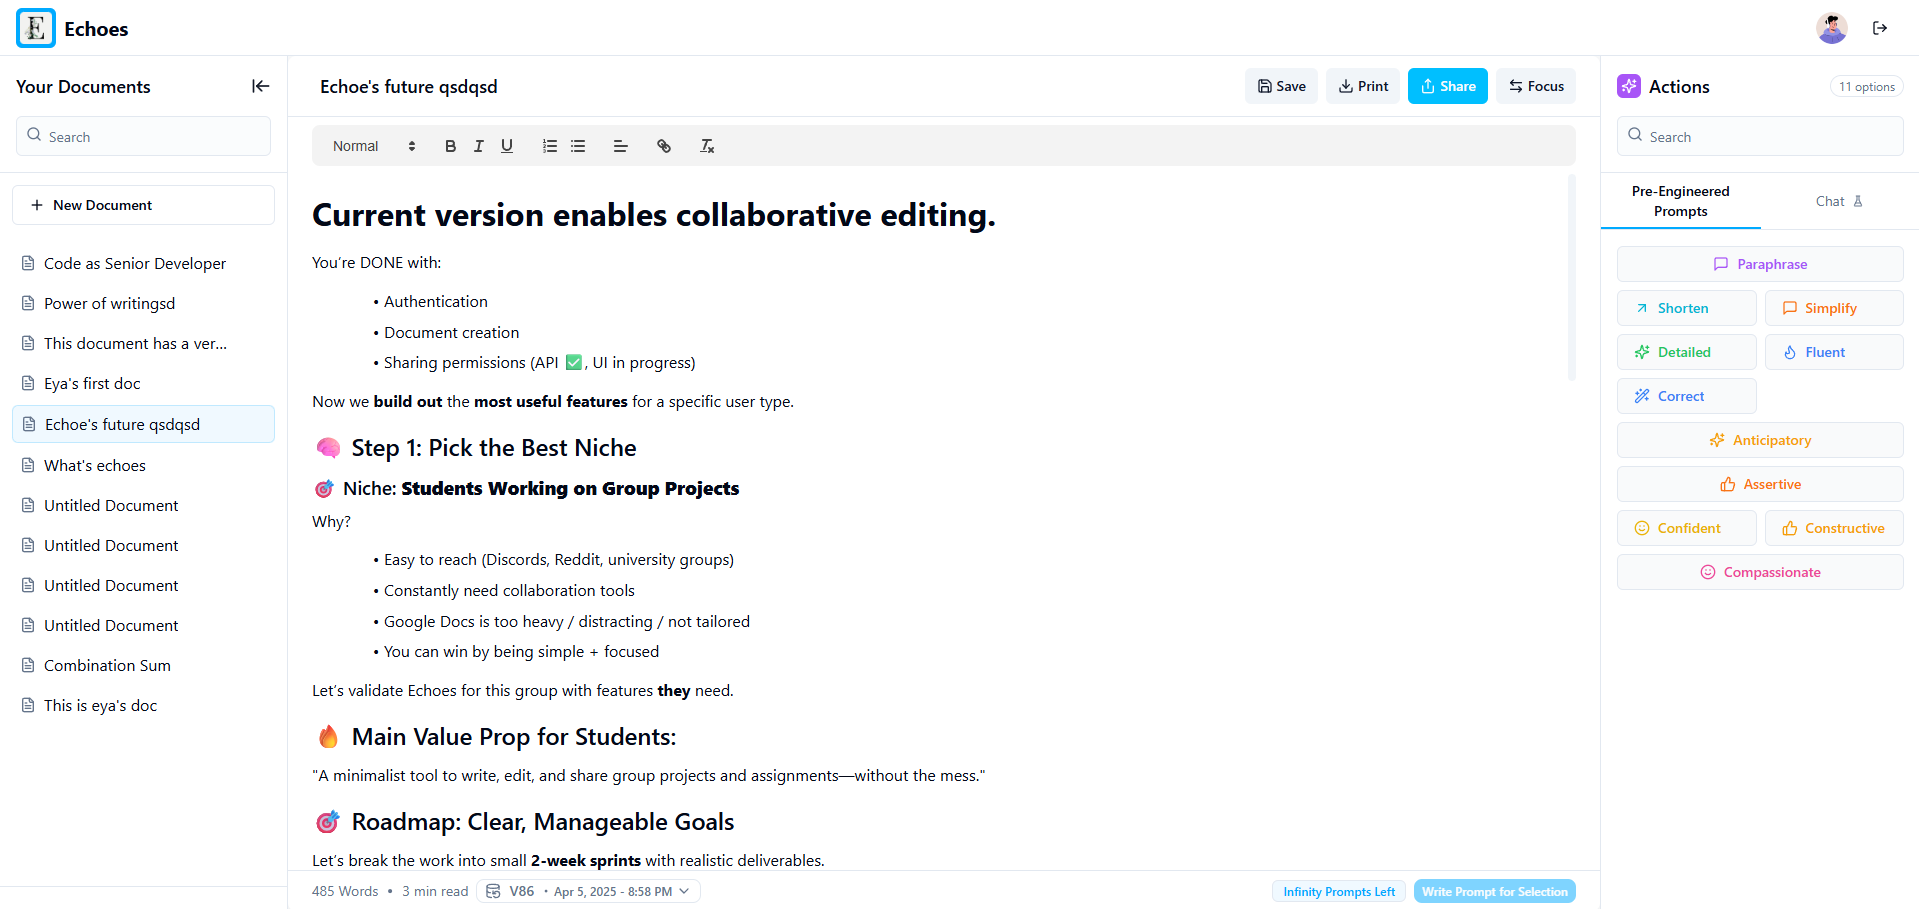Open the Combination Sum document
This screenshot has height=909, width=1919.
107,665
